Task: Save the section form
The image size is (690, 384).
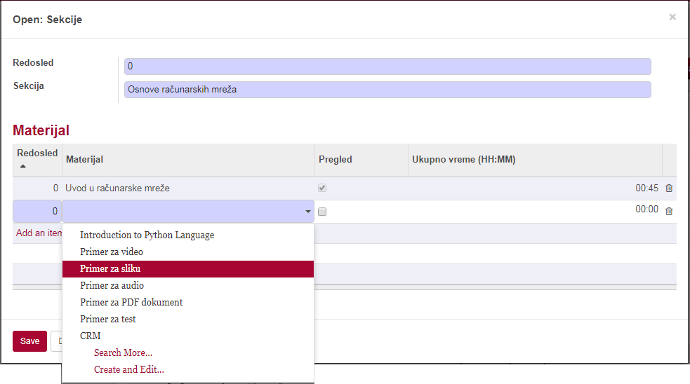Action: [29, 341]
